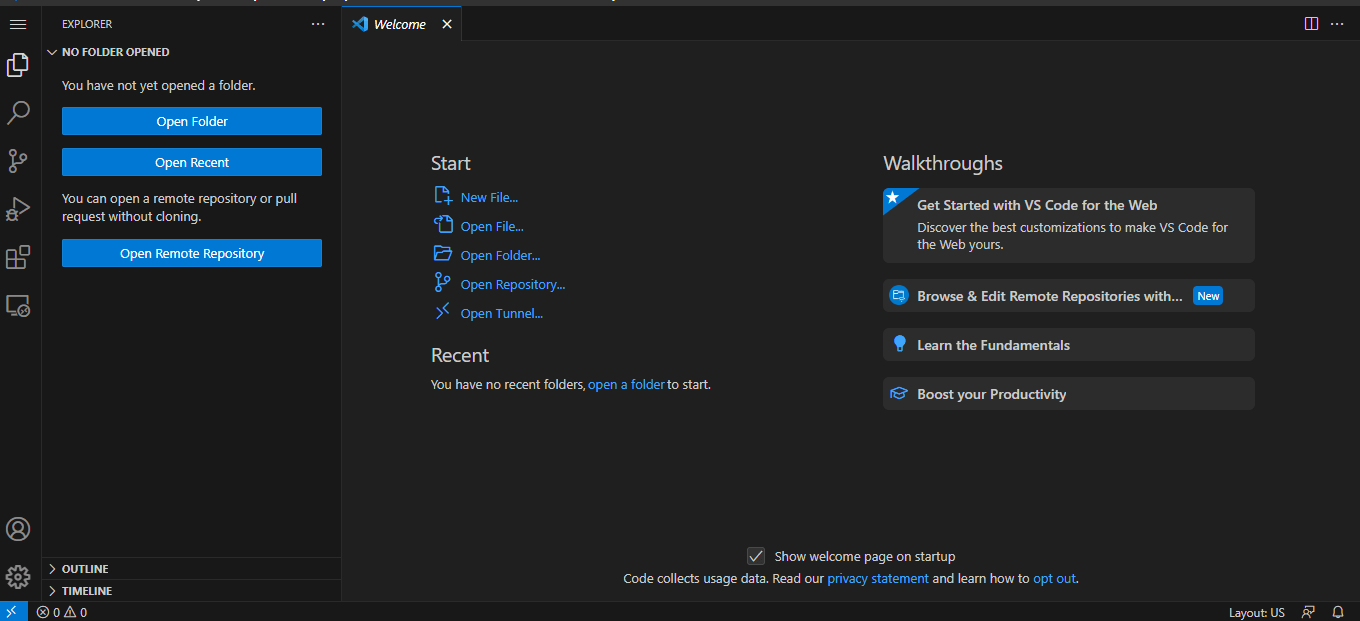This screenshot has height=621, width=1360.
Task: Click the Layout: US status bar entry
Action: pos(1257,612)
